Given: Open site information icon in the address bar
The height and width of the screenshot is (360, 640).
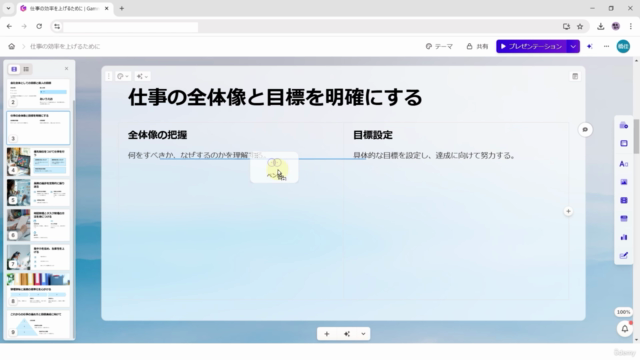Looking at the screenshot, I should coord(57,27).
